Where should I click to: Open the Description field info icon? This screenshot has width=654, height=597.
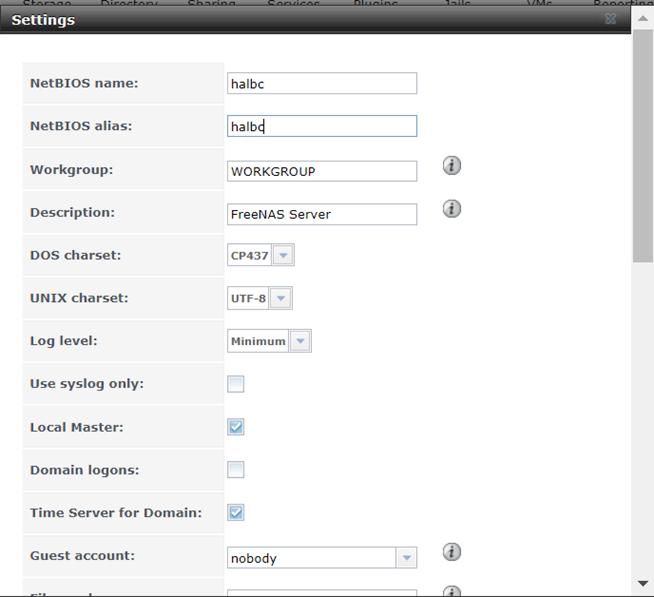coord(452,209)
